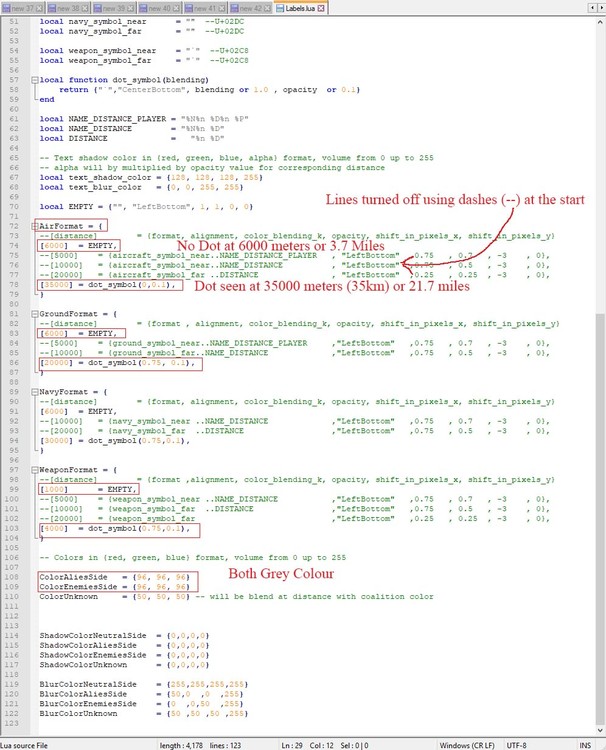
Task: Place cursor on local navy_symbol_near line
Action: coord(142,22)
